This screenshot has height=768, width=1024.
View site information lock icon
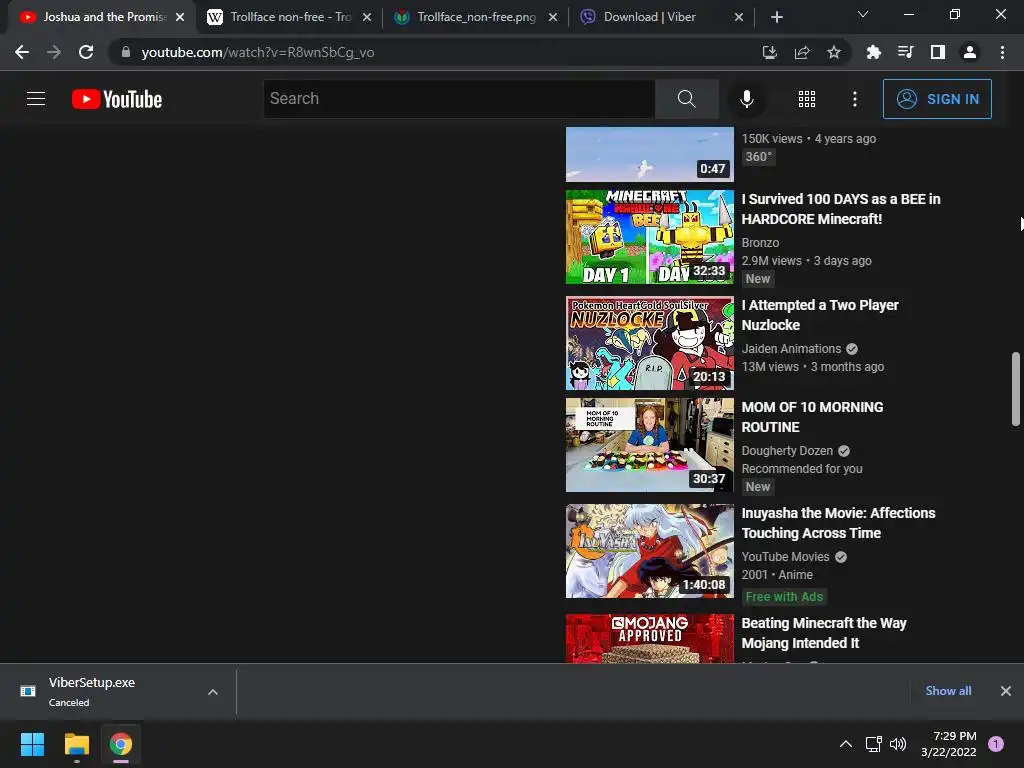click(126, 52)
